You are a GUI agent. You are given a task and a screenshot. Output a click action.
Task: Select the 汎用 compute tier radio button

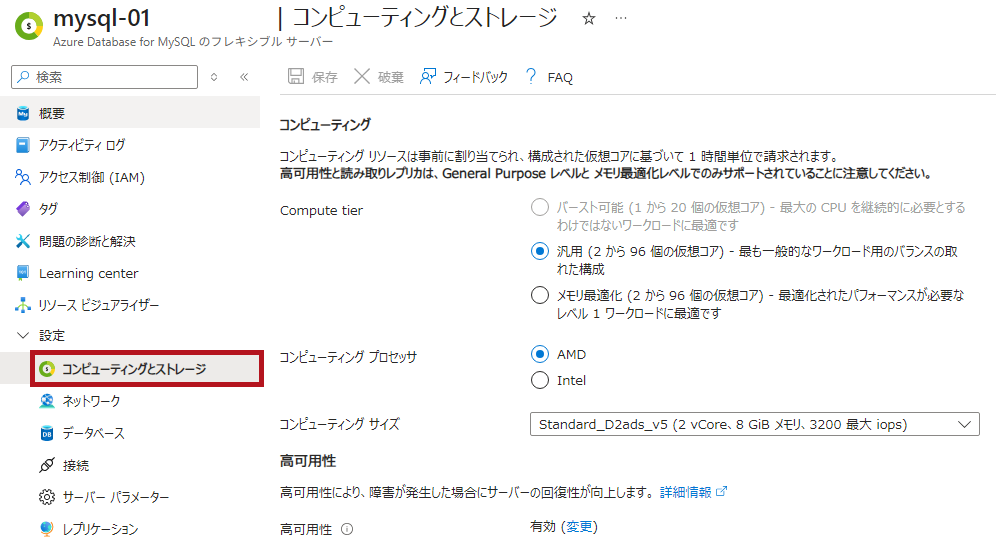[x=540, y=251]
